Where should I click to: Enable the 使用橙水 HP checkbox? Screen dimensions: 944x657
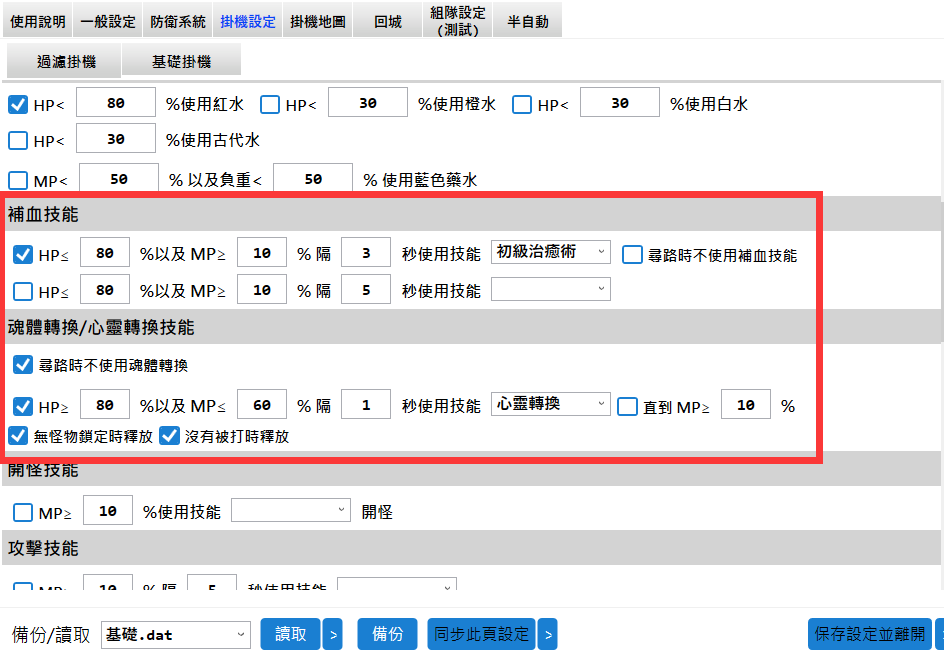click(270, 104)
